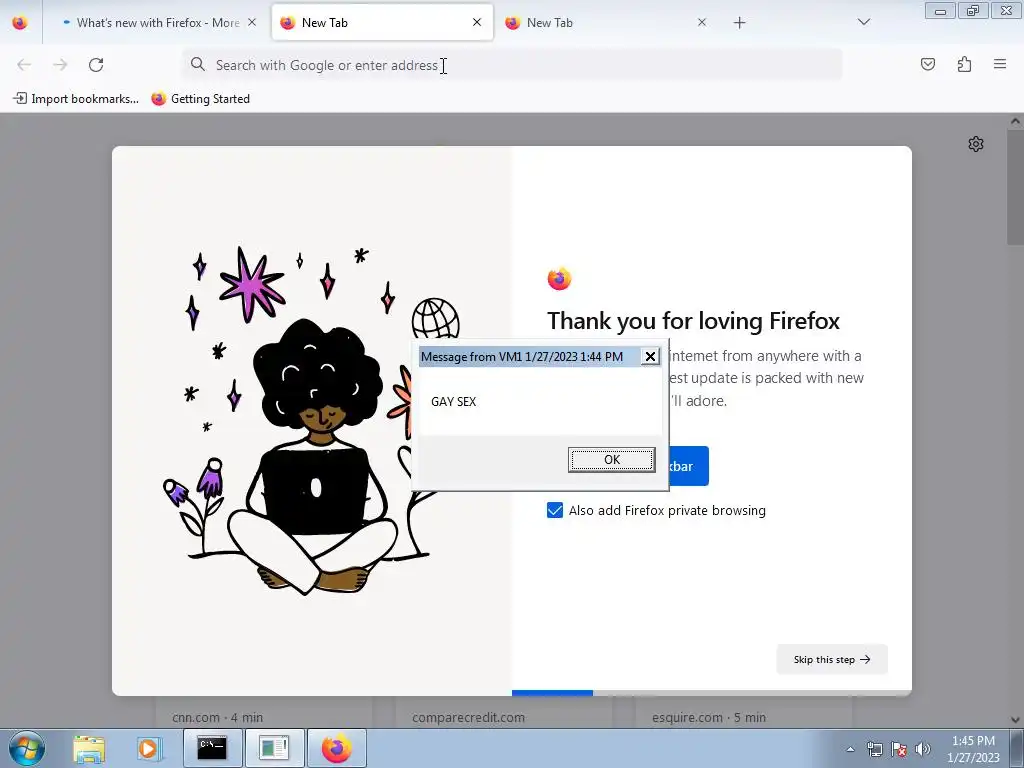Image resolution: width=1024 pixels, height=768 pixels.
Task: Click the network tray icon
Action: [874, 749]
